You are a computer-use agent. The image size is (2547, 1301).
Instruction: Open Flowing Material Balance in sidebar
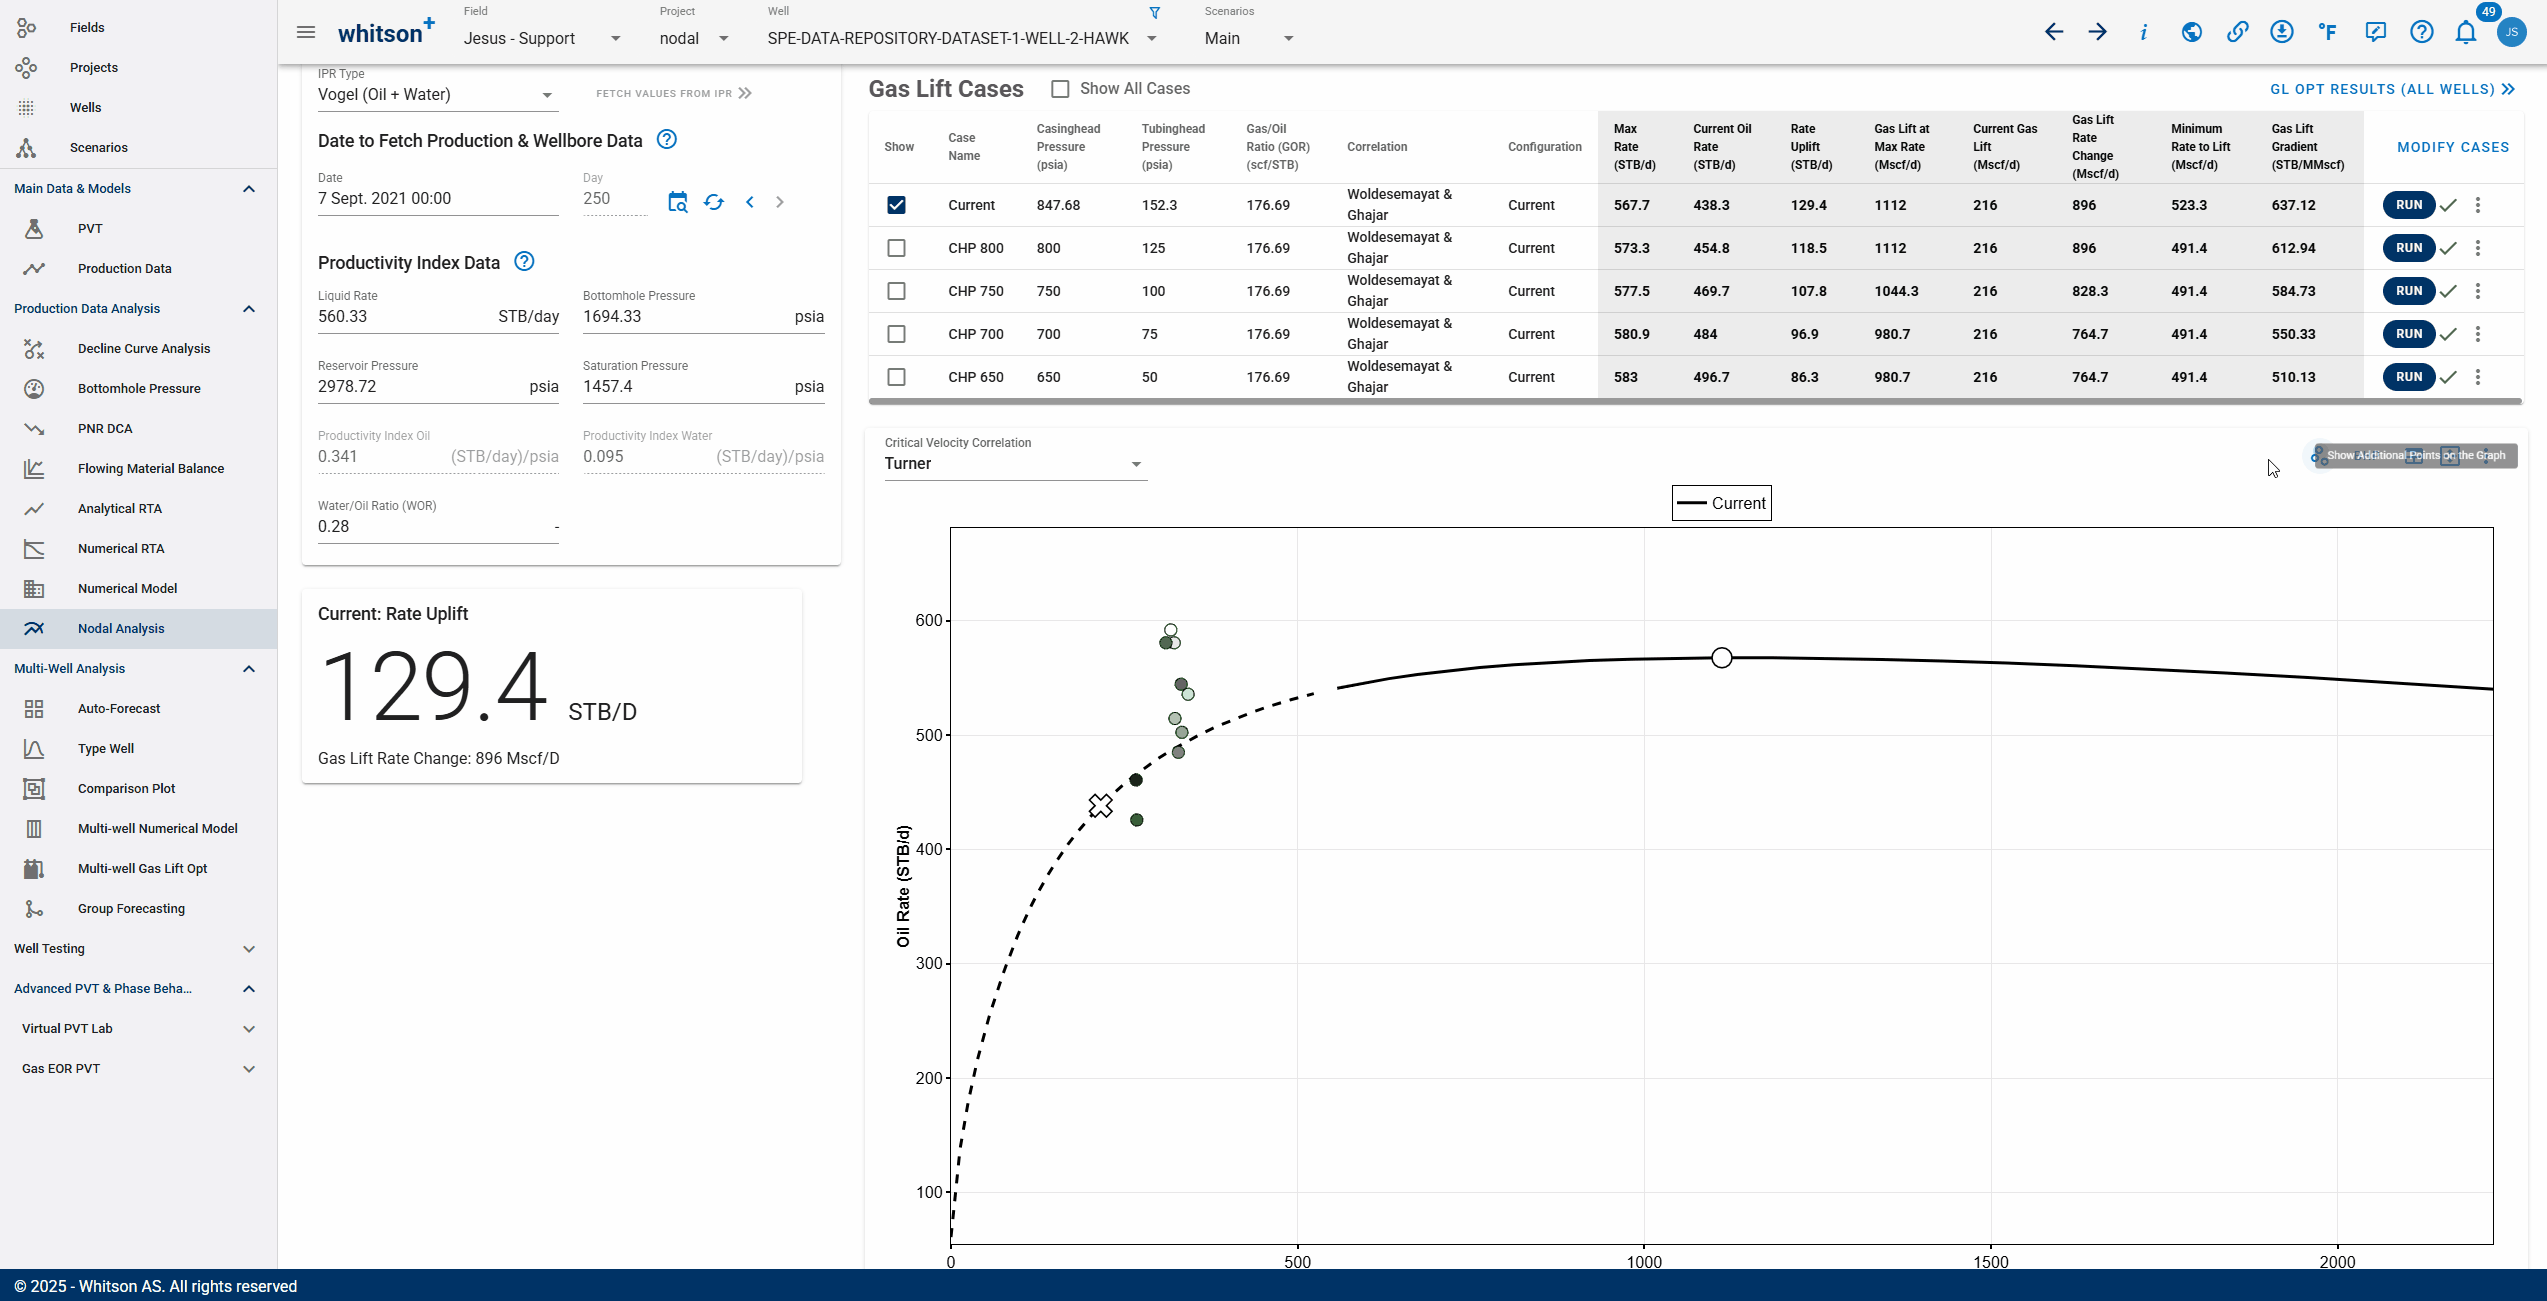tap(138, 469)
